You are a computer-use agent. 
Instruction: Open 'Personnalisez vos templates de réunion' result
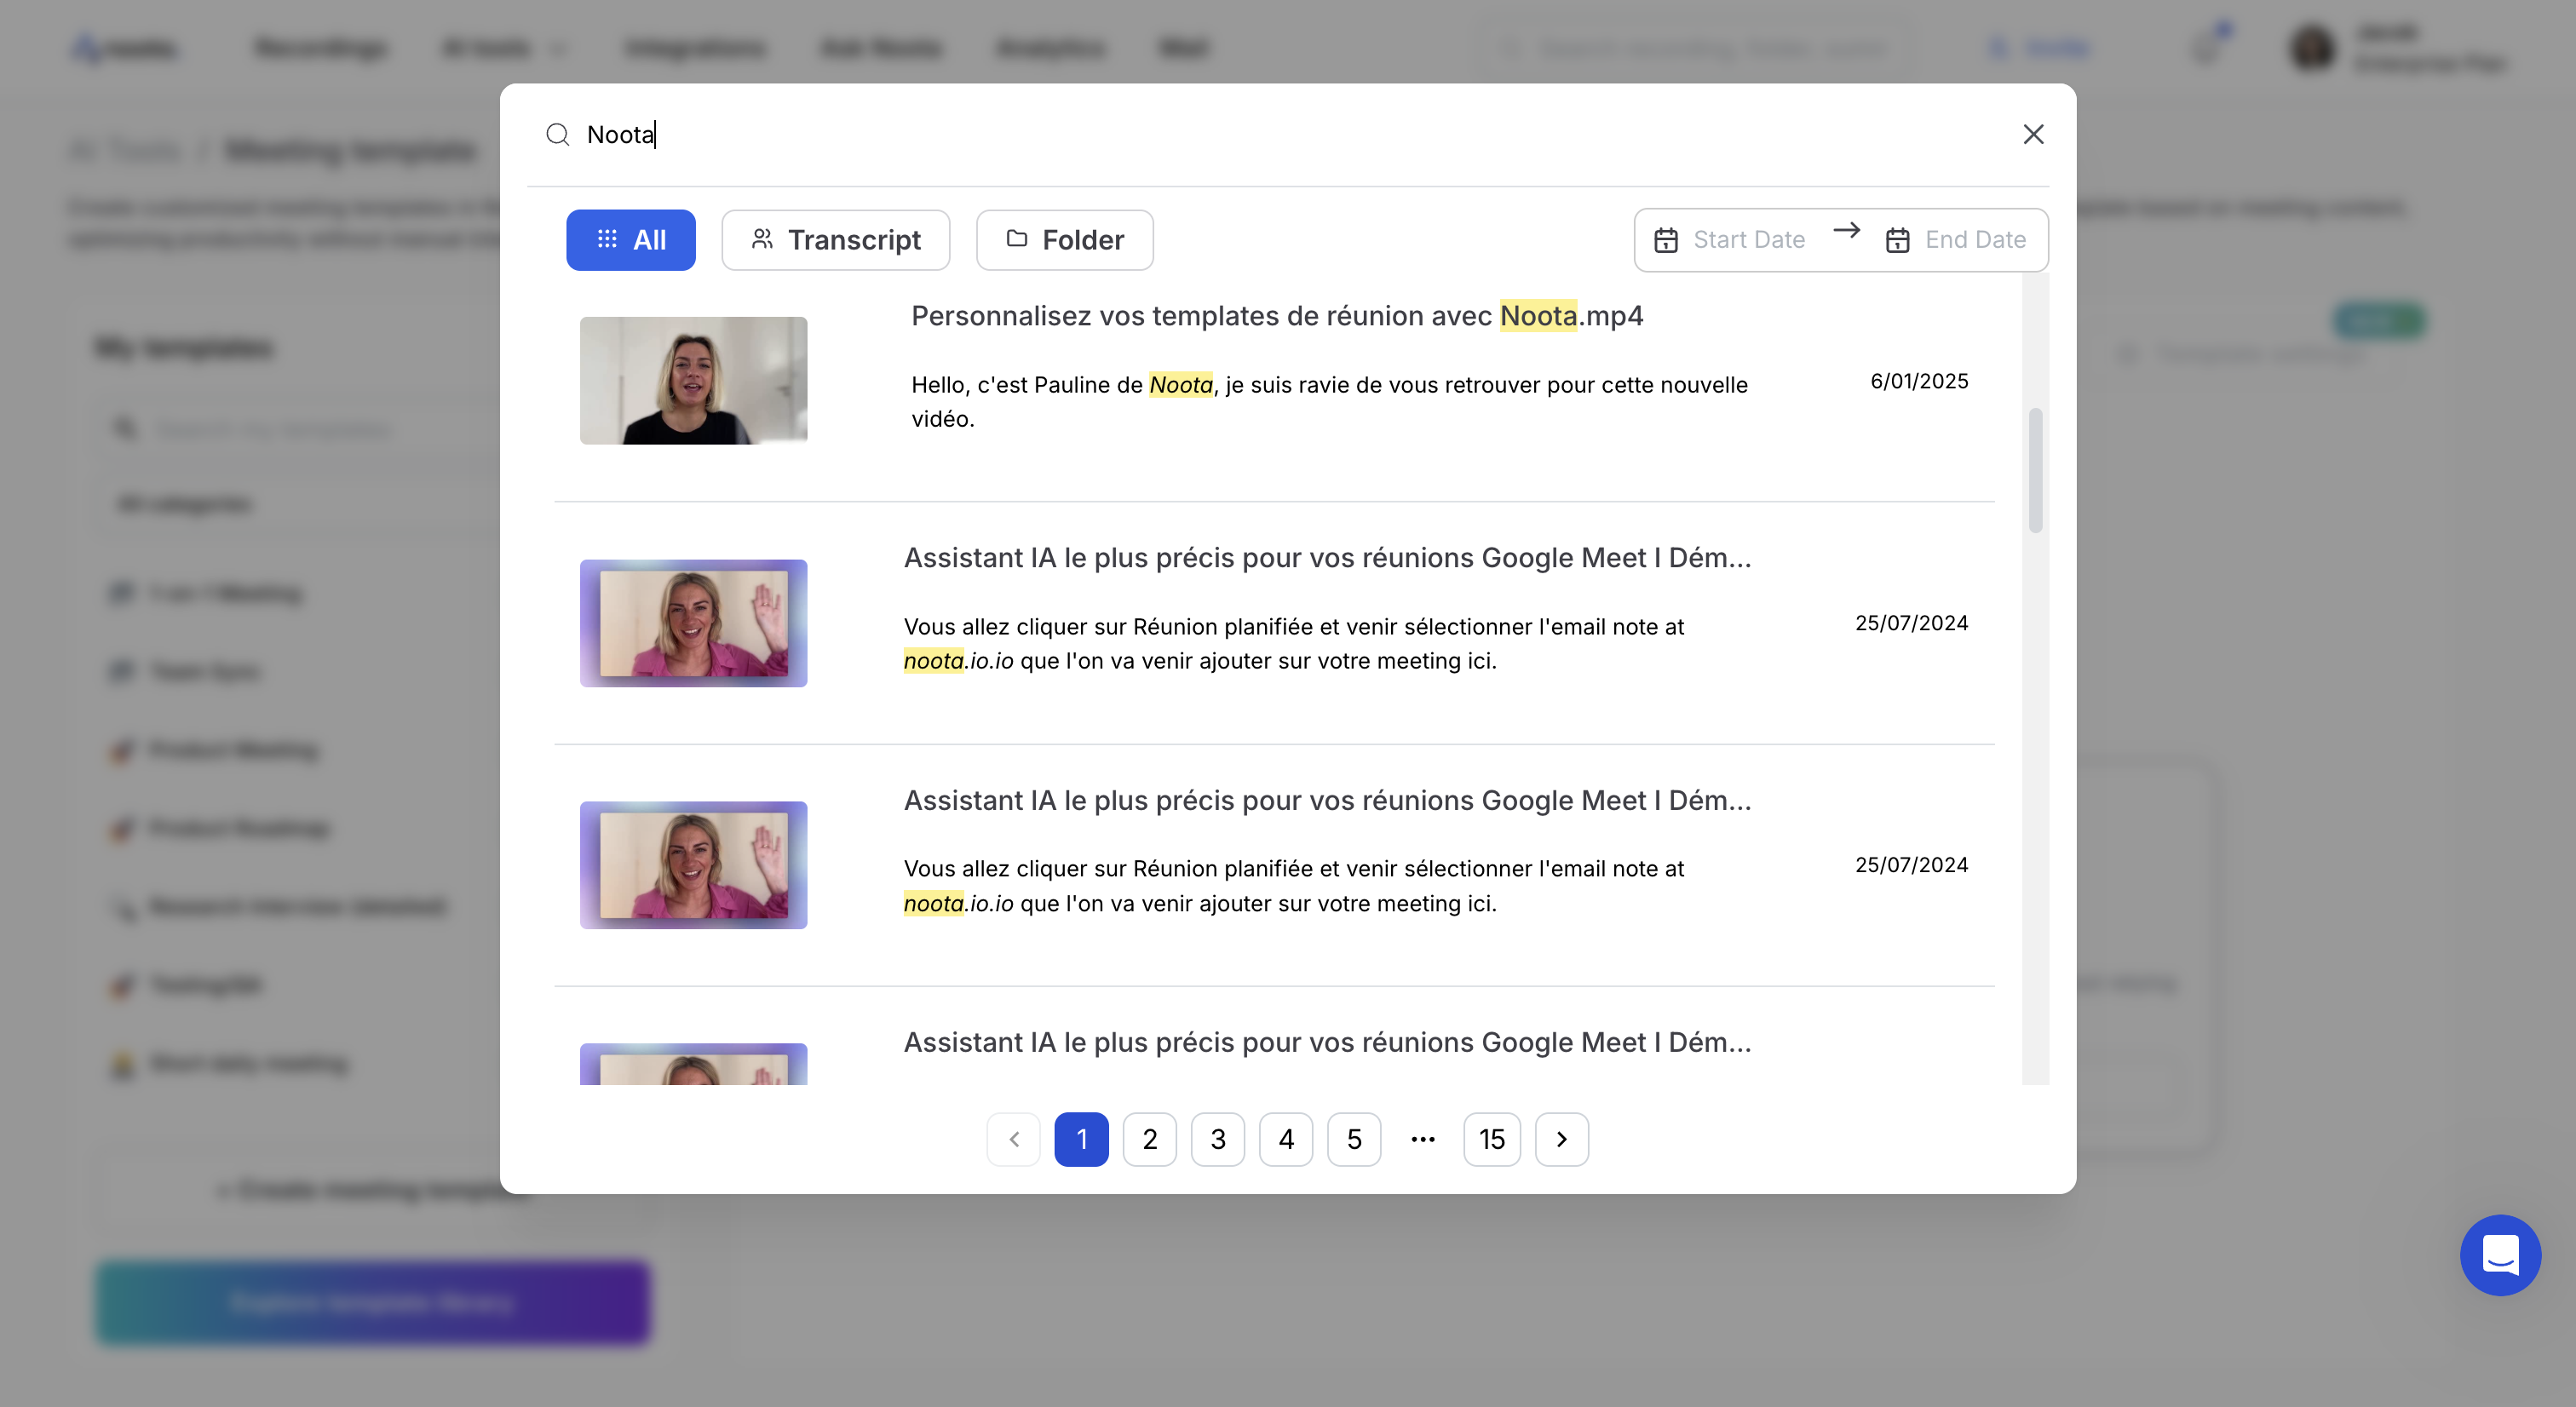(1276, 316)
